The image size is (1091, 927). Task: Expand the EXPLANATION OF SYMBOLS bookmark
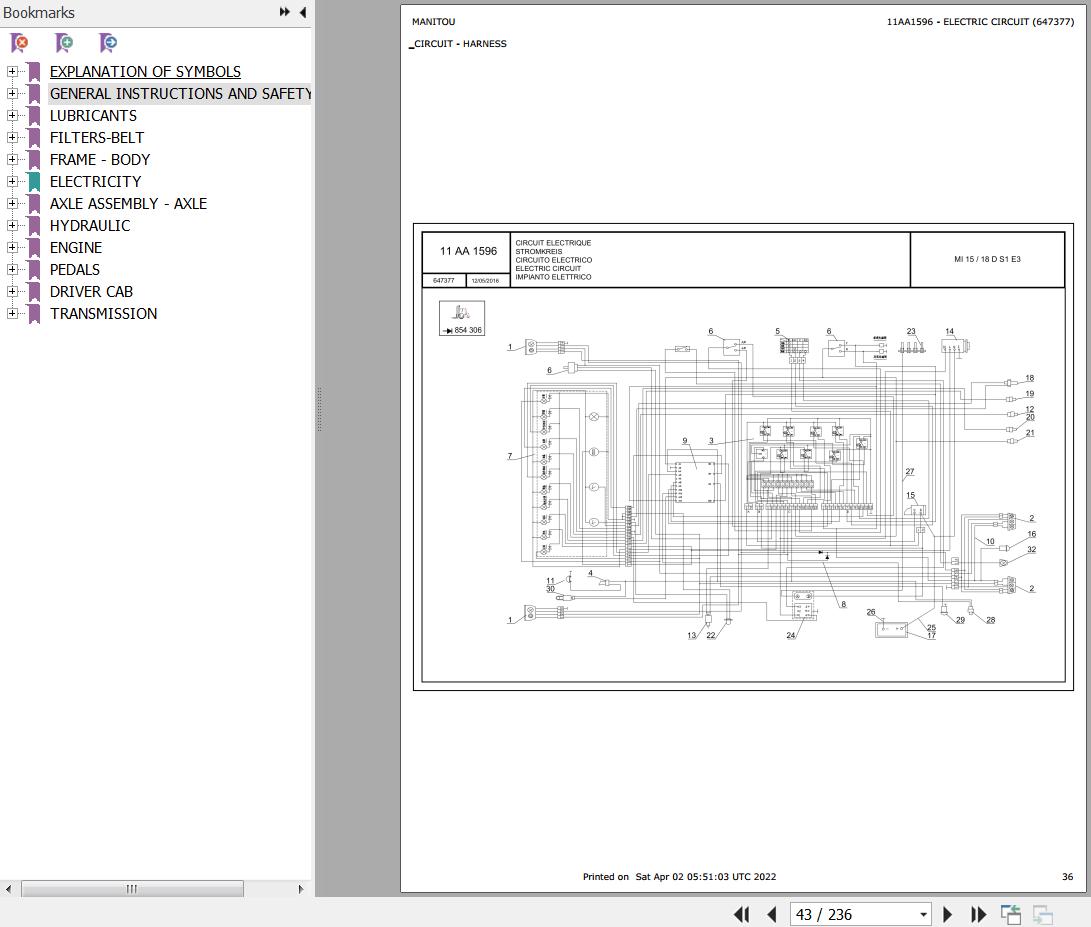coord(12,71)
